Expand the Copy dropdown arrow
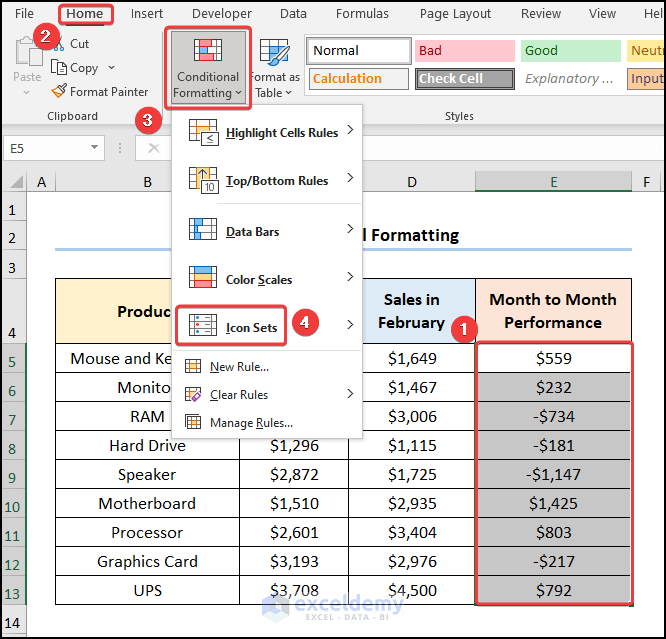Image resolution: width=666 pixels, height=639 pixels. [111, 68]
